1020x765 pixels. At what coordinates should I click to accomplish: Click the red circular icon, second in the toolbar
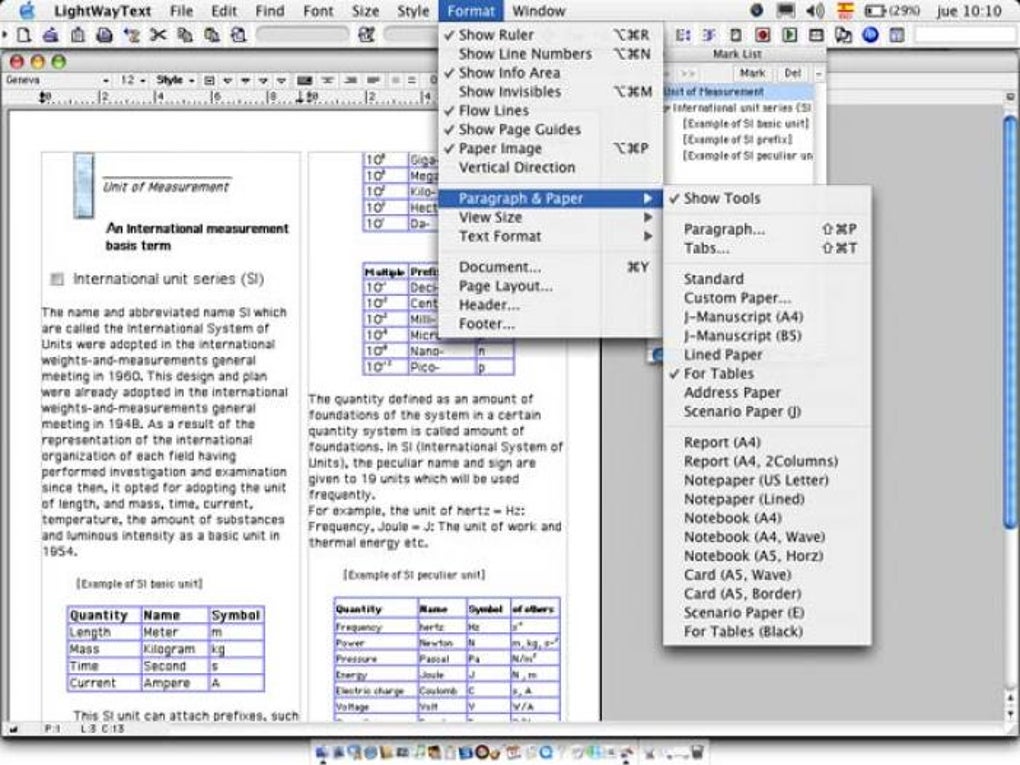pos(51,34)
